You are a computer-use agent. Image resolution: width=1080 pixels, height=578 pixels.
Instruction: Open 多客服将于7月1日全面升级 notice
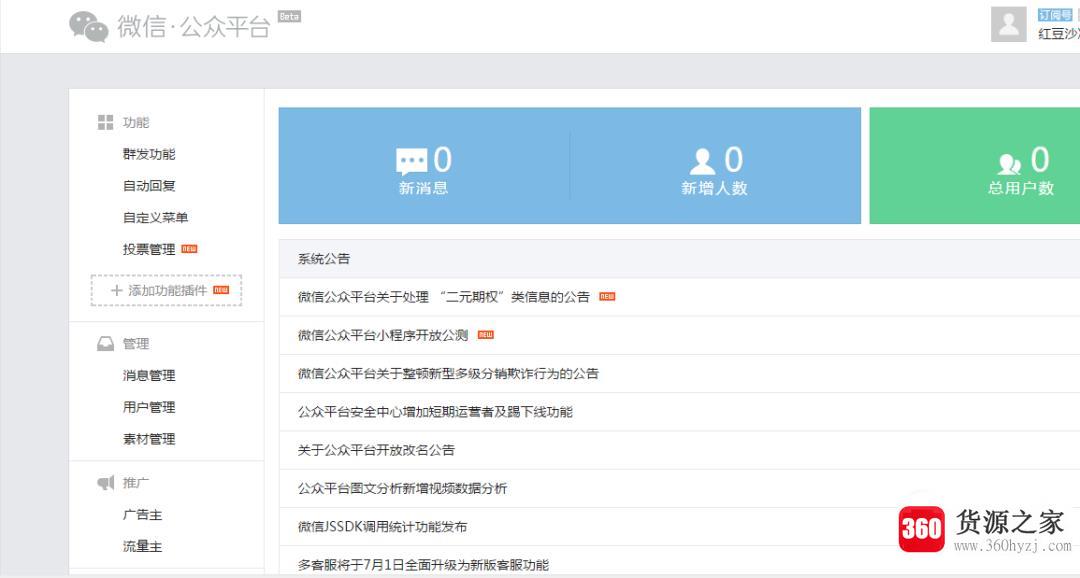coord(424,565)
